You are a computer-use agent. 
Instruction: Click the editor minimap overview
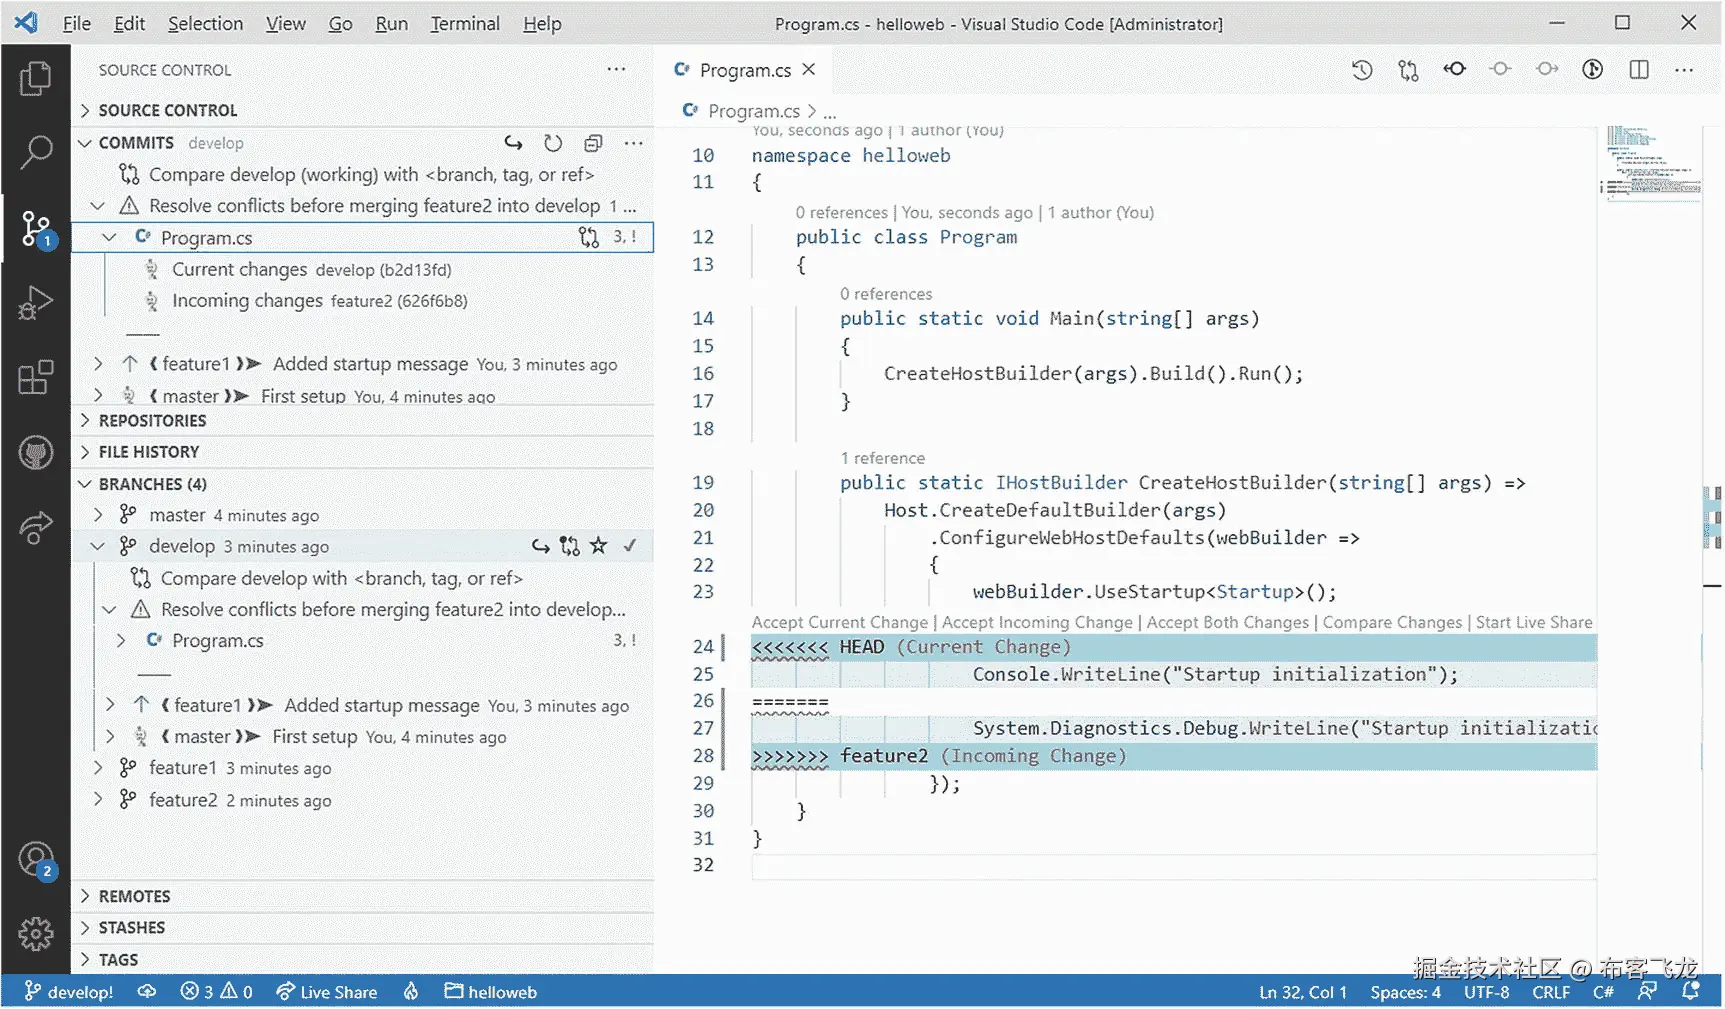pyautogui.click(x=1652, y=162)
